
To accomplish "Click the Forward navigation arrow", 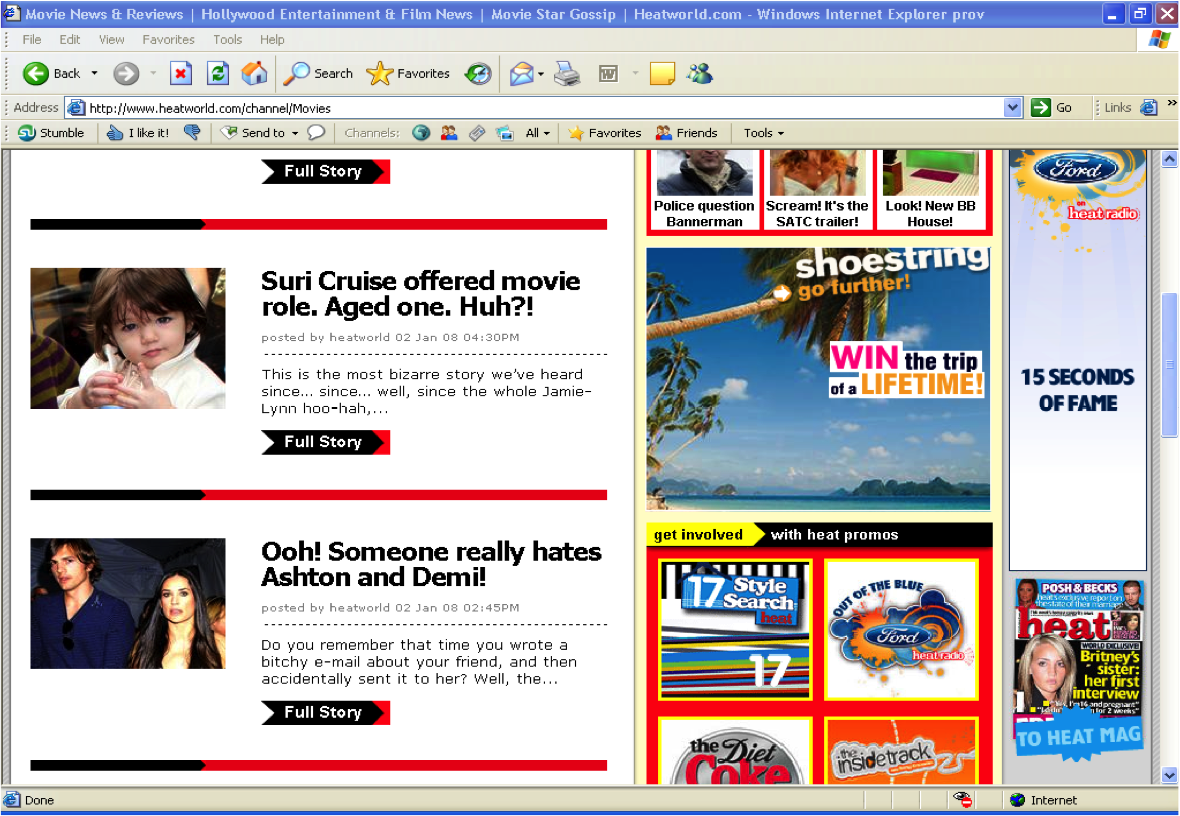I will click(126, 73).
